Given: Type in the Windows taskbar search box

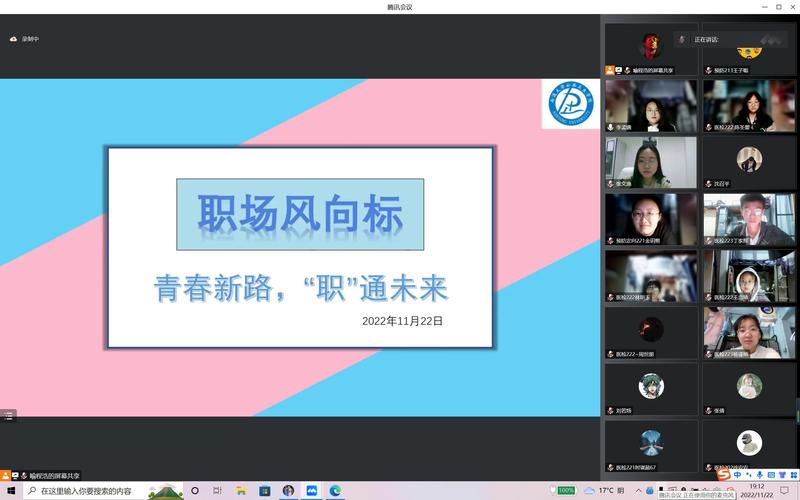Looking at the screenshot, I should pos(90,491).
